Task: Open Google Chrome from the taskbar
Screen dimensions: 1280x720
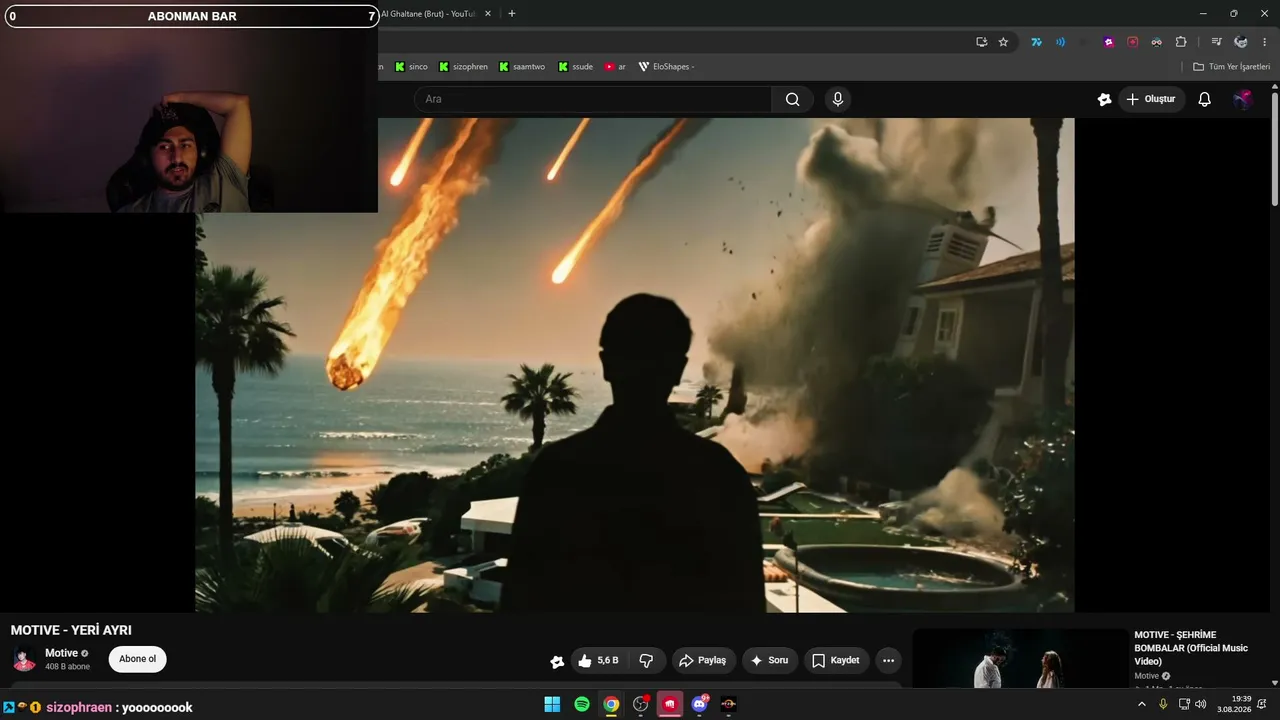Action: click(611, 705)
